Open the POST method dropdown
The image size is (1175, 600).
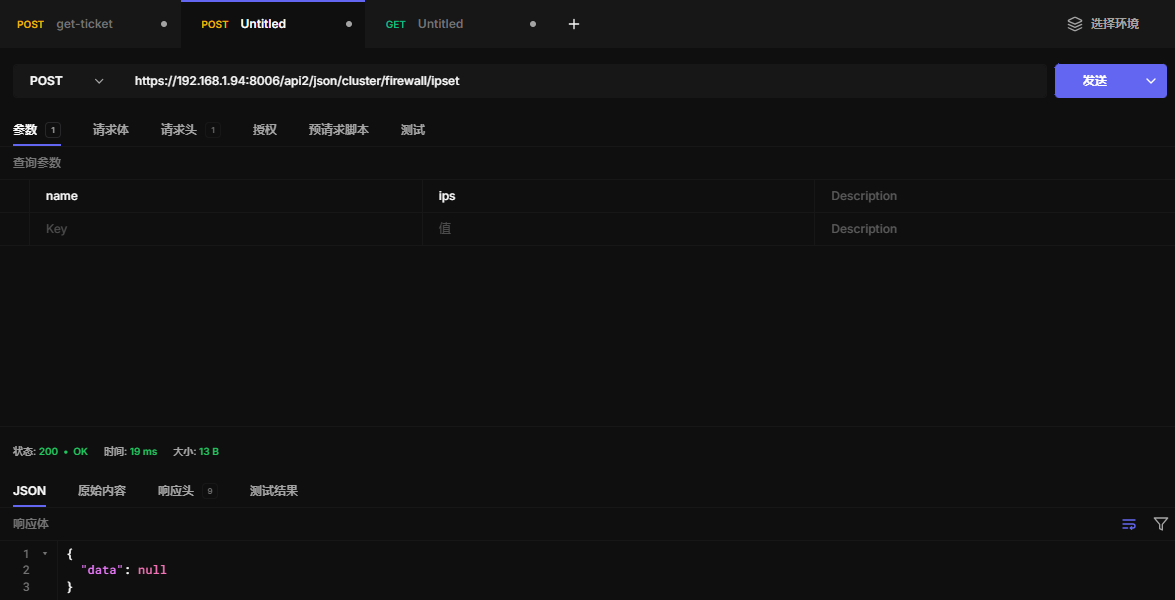point(66,81)
